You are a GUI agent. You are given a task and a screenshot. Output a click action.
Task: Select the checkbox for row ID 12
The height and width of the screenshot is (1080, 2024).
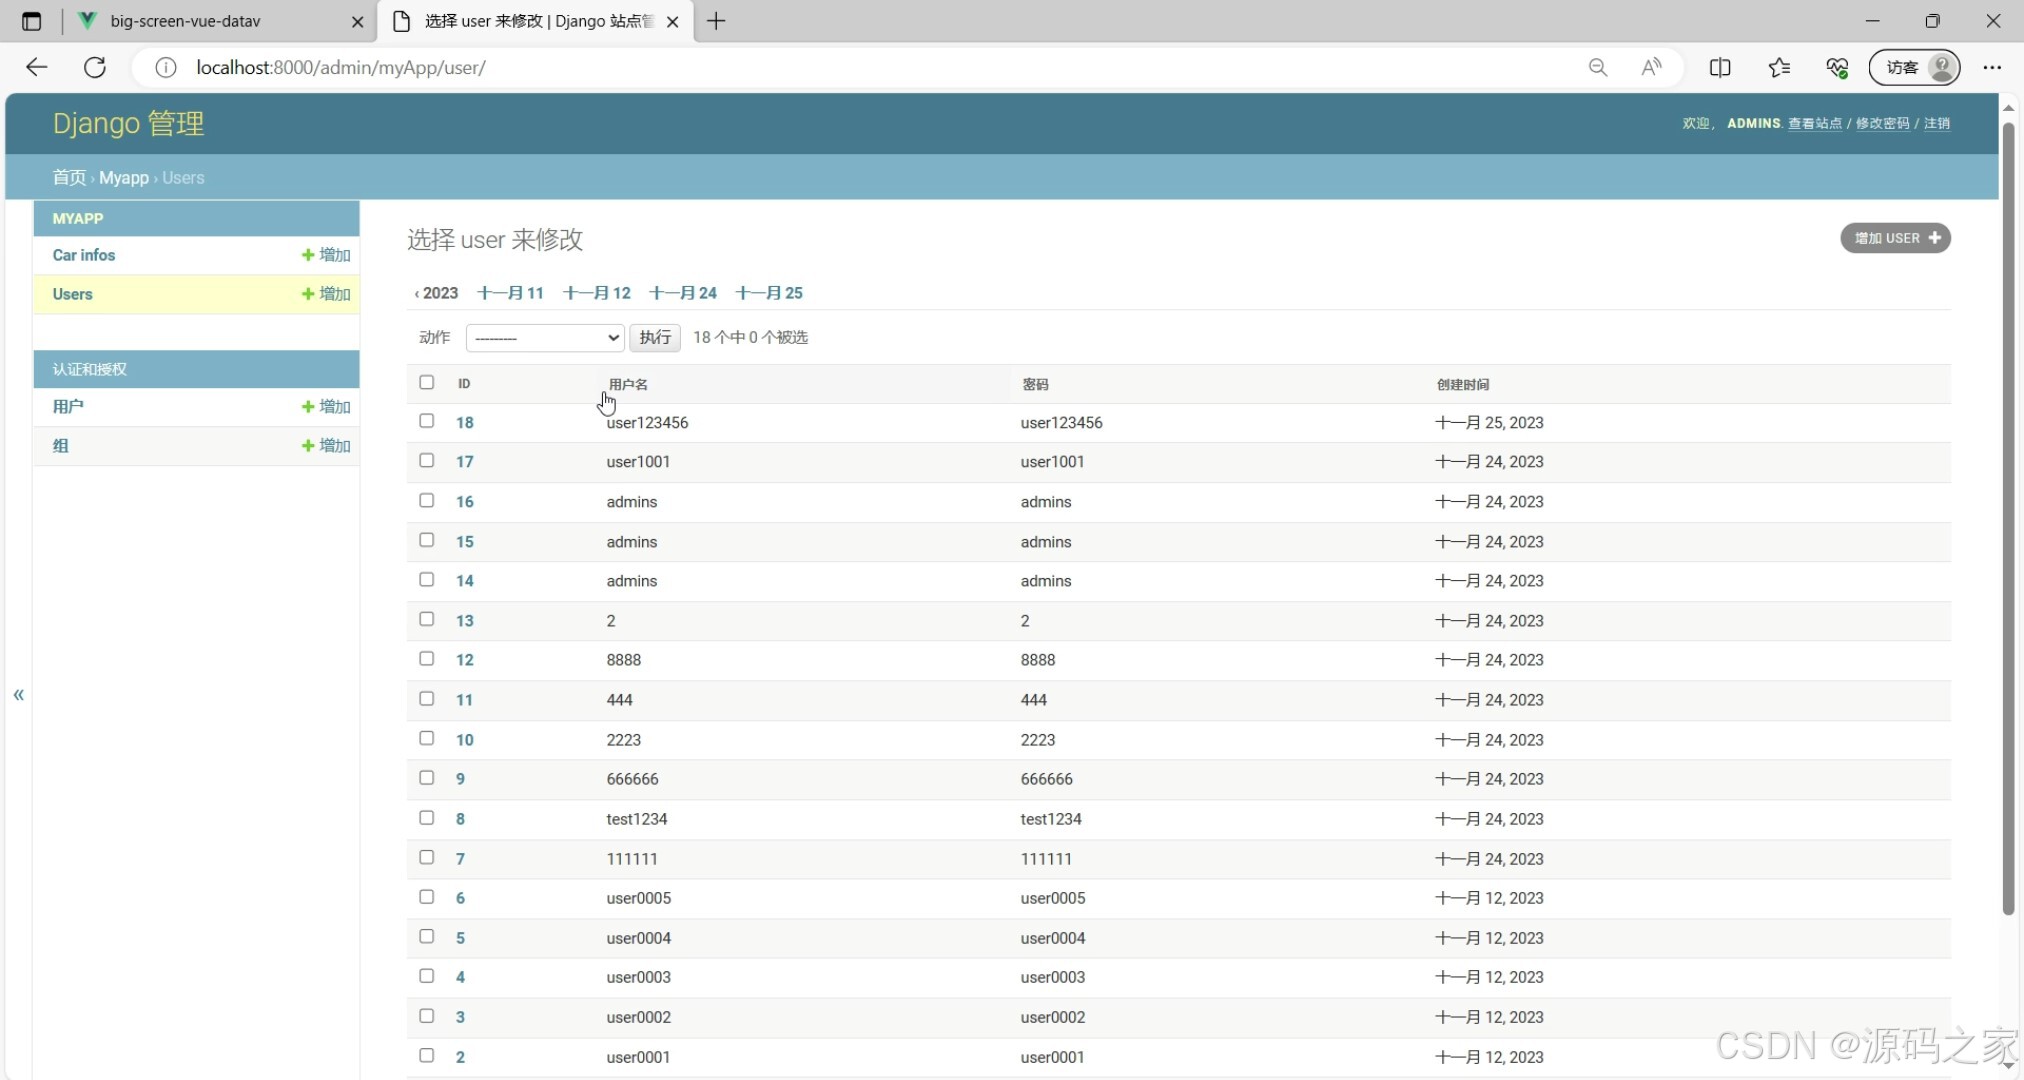(x=427, y=659)
